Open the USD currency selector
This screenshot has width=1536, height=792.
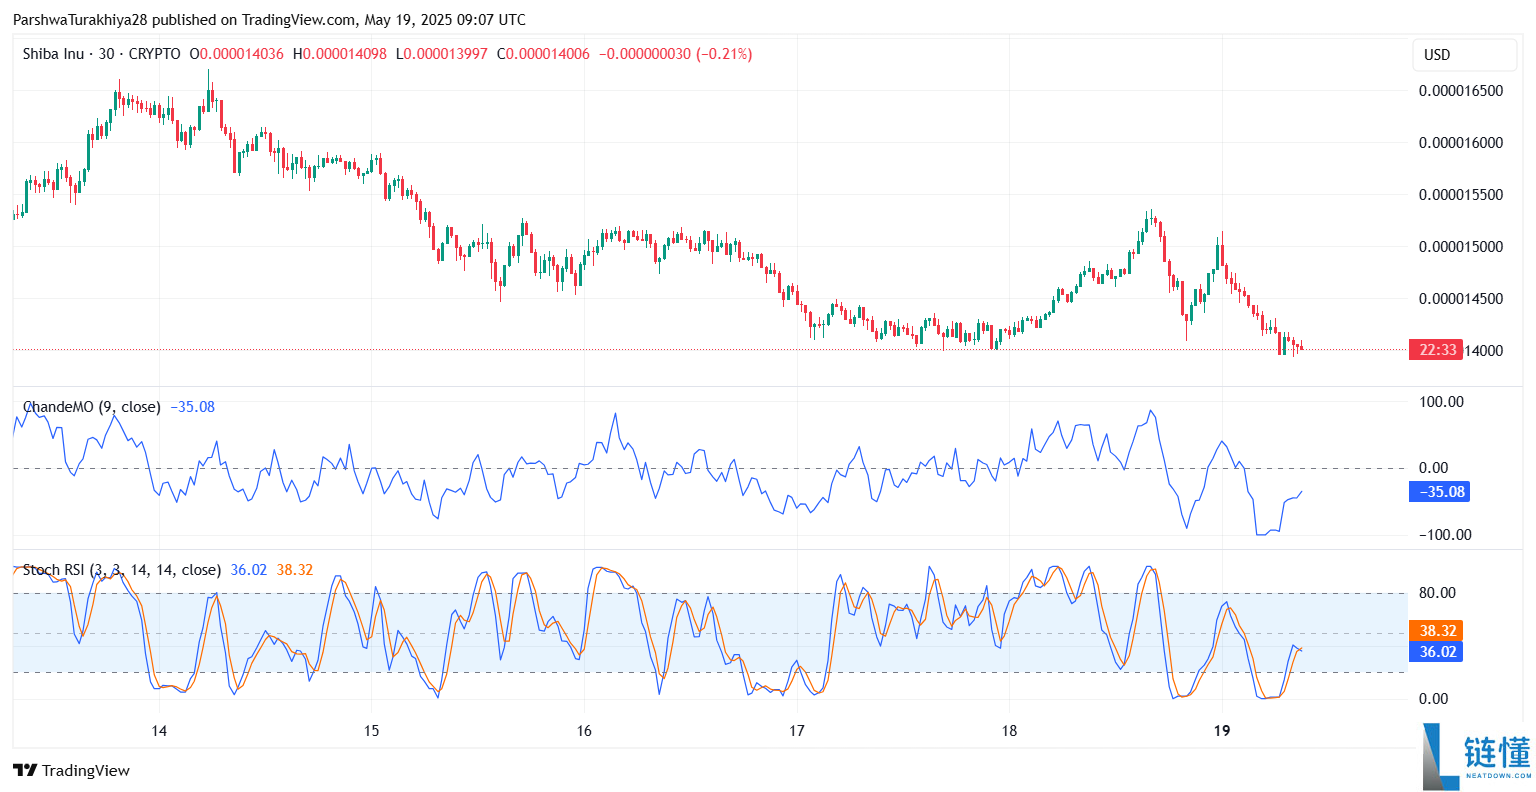pos(1464,55)
